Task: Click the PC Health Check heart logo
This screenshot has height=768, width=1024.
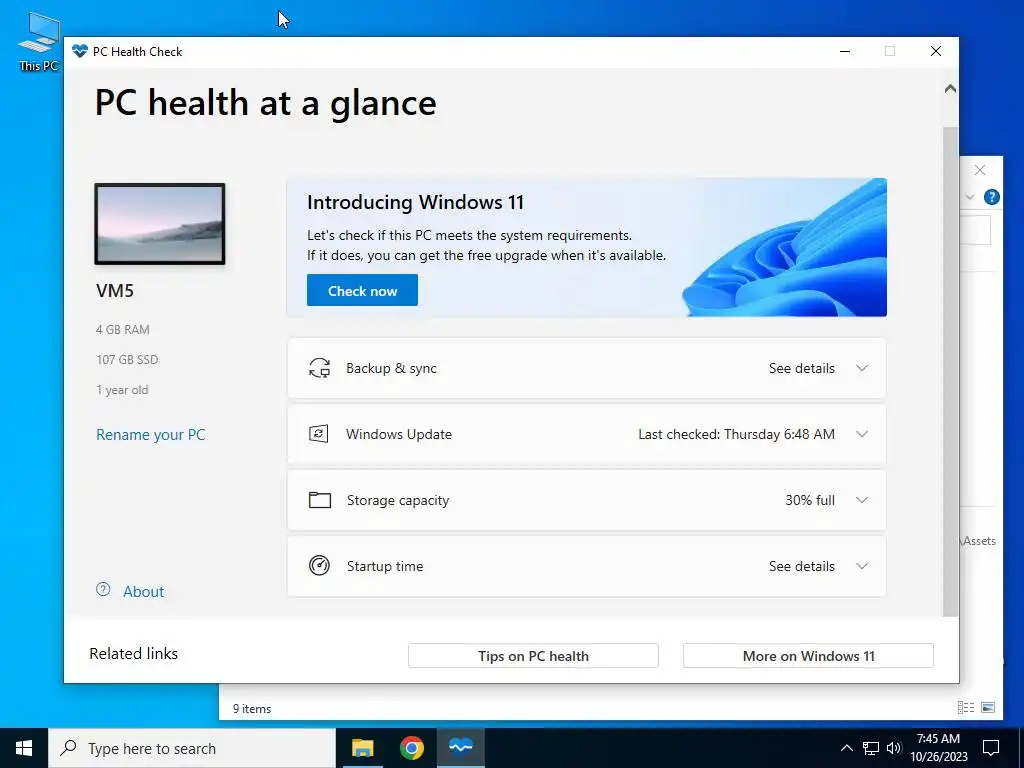Action: pyautogui.click(x=80, y=52)
